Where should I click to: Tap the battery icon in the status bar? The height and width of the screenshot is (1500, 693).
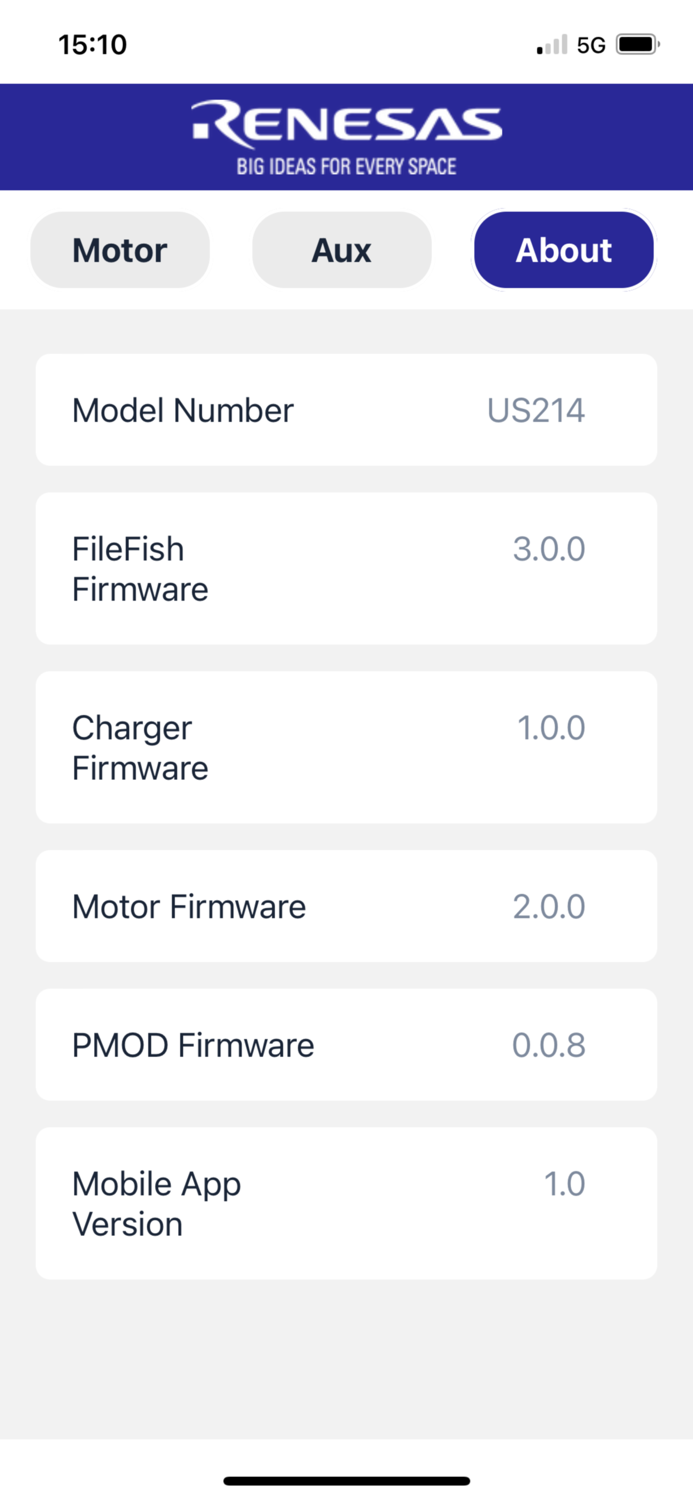pos(635,44)
